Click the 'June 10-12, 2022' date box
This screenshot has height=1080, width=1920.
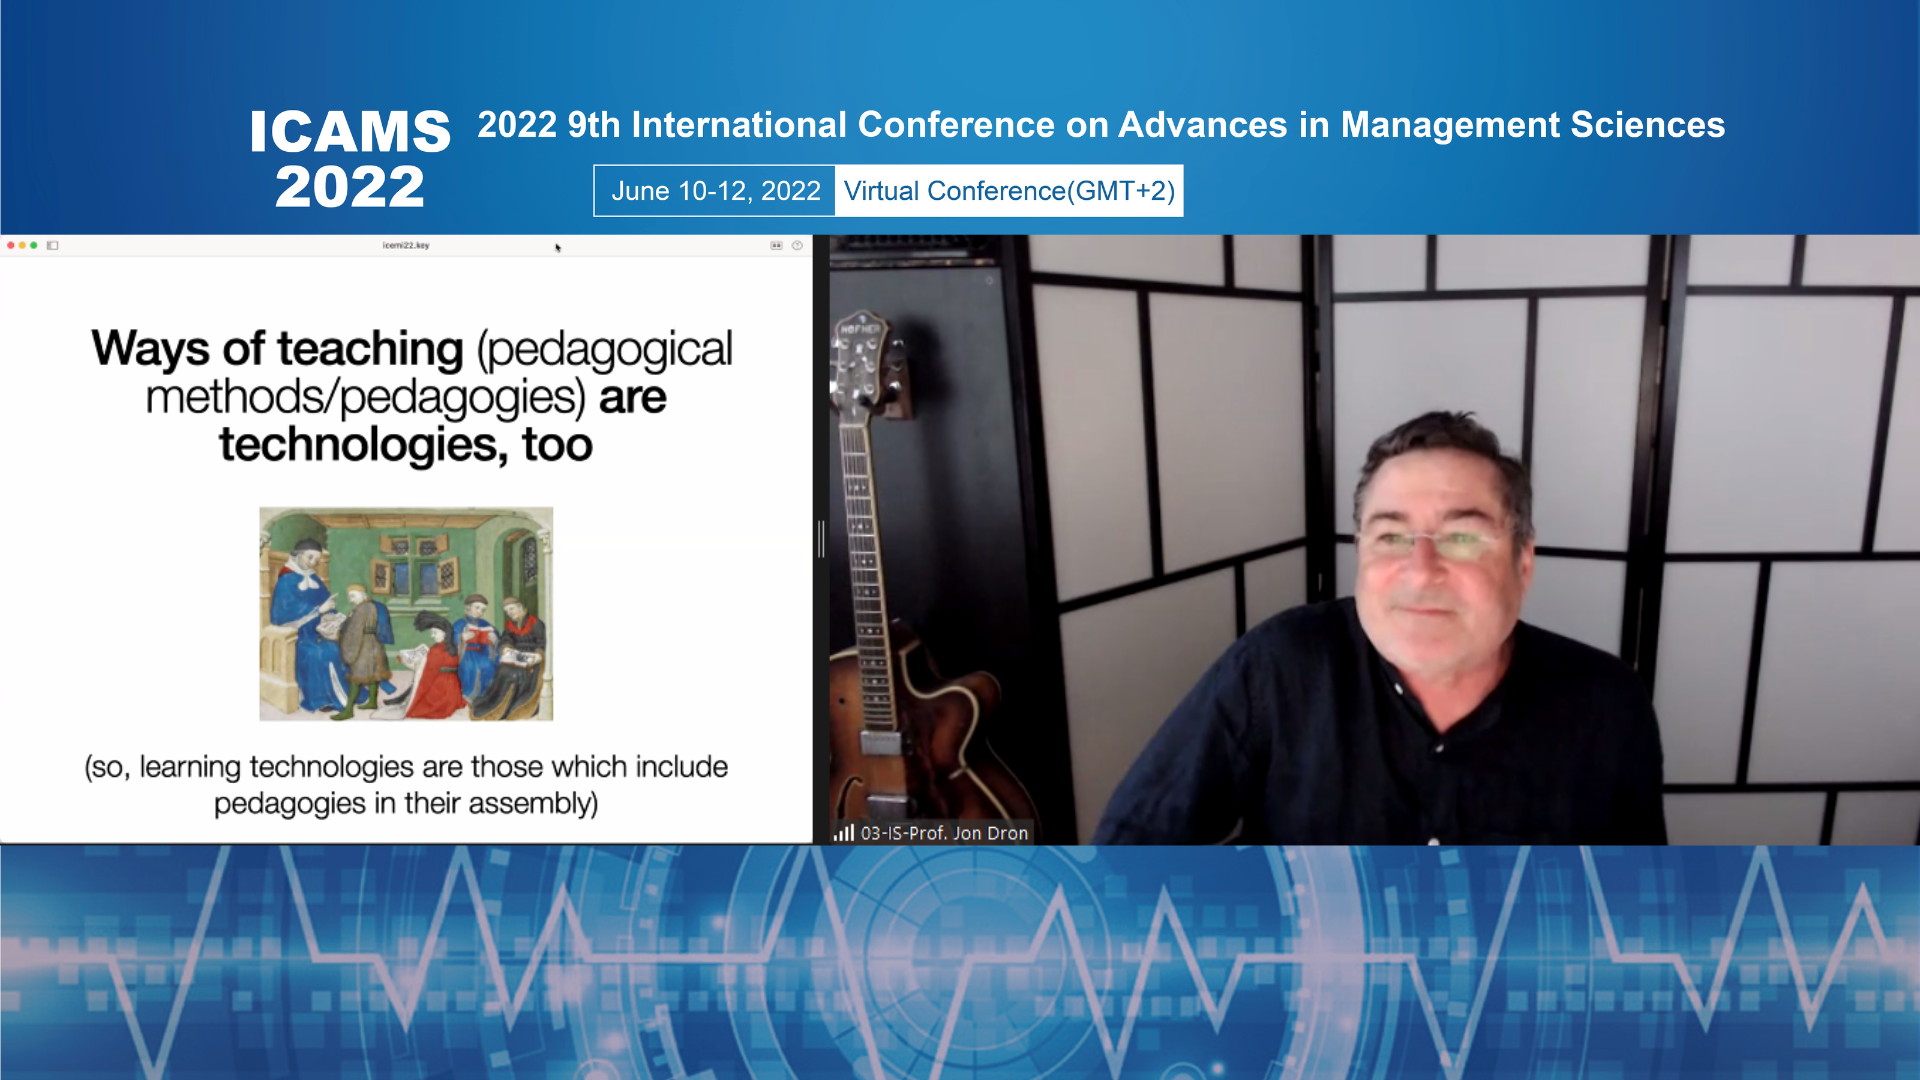(x=715, y=191)
